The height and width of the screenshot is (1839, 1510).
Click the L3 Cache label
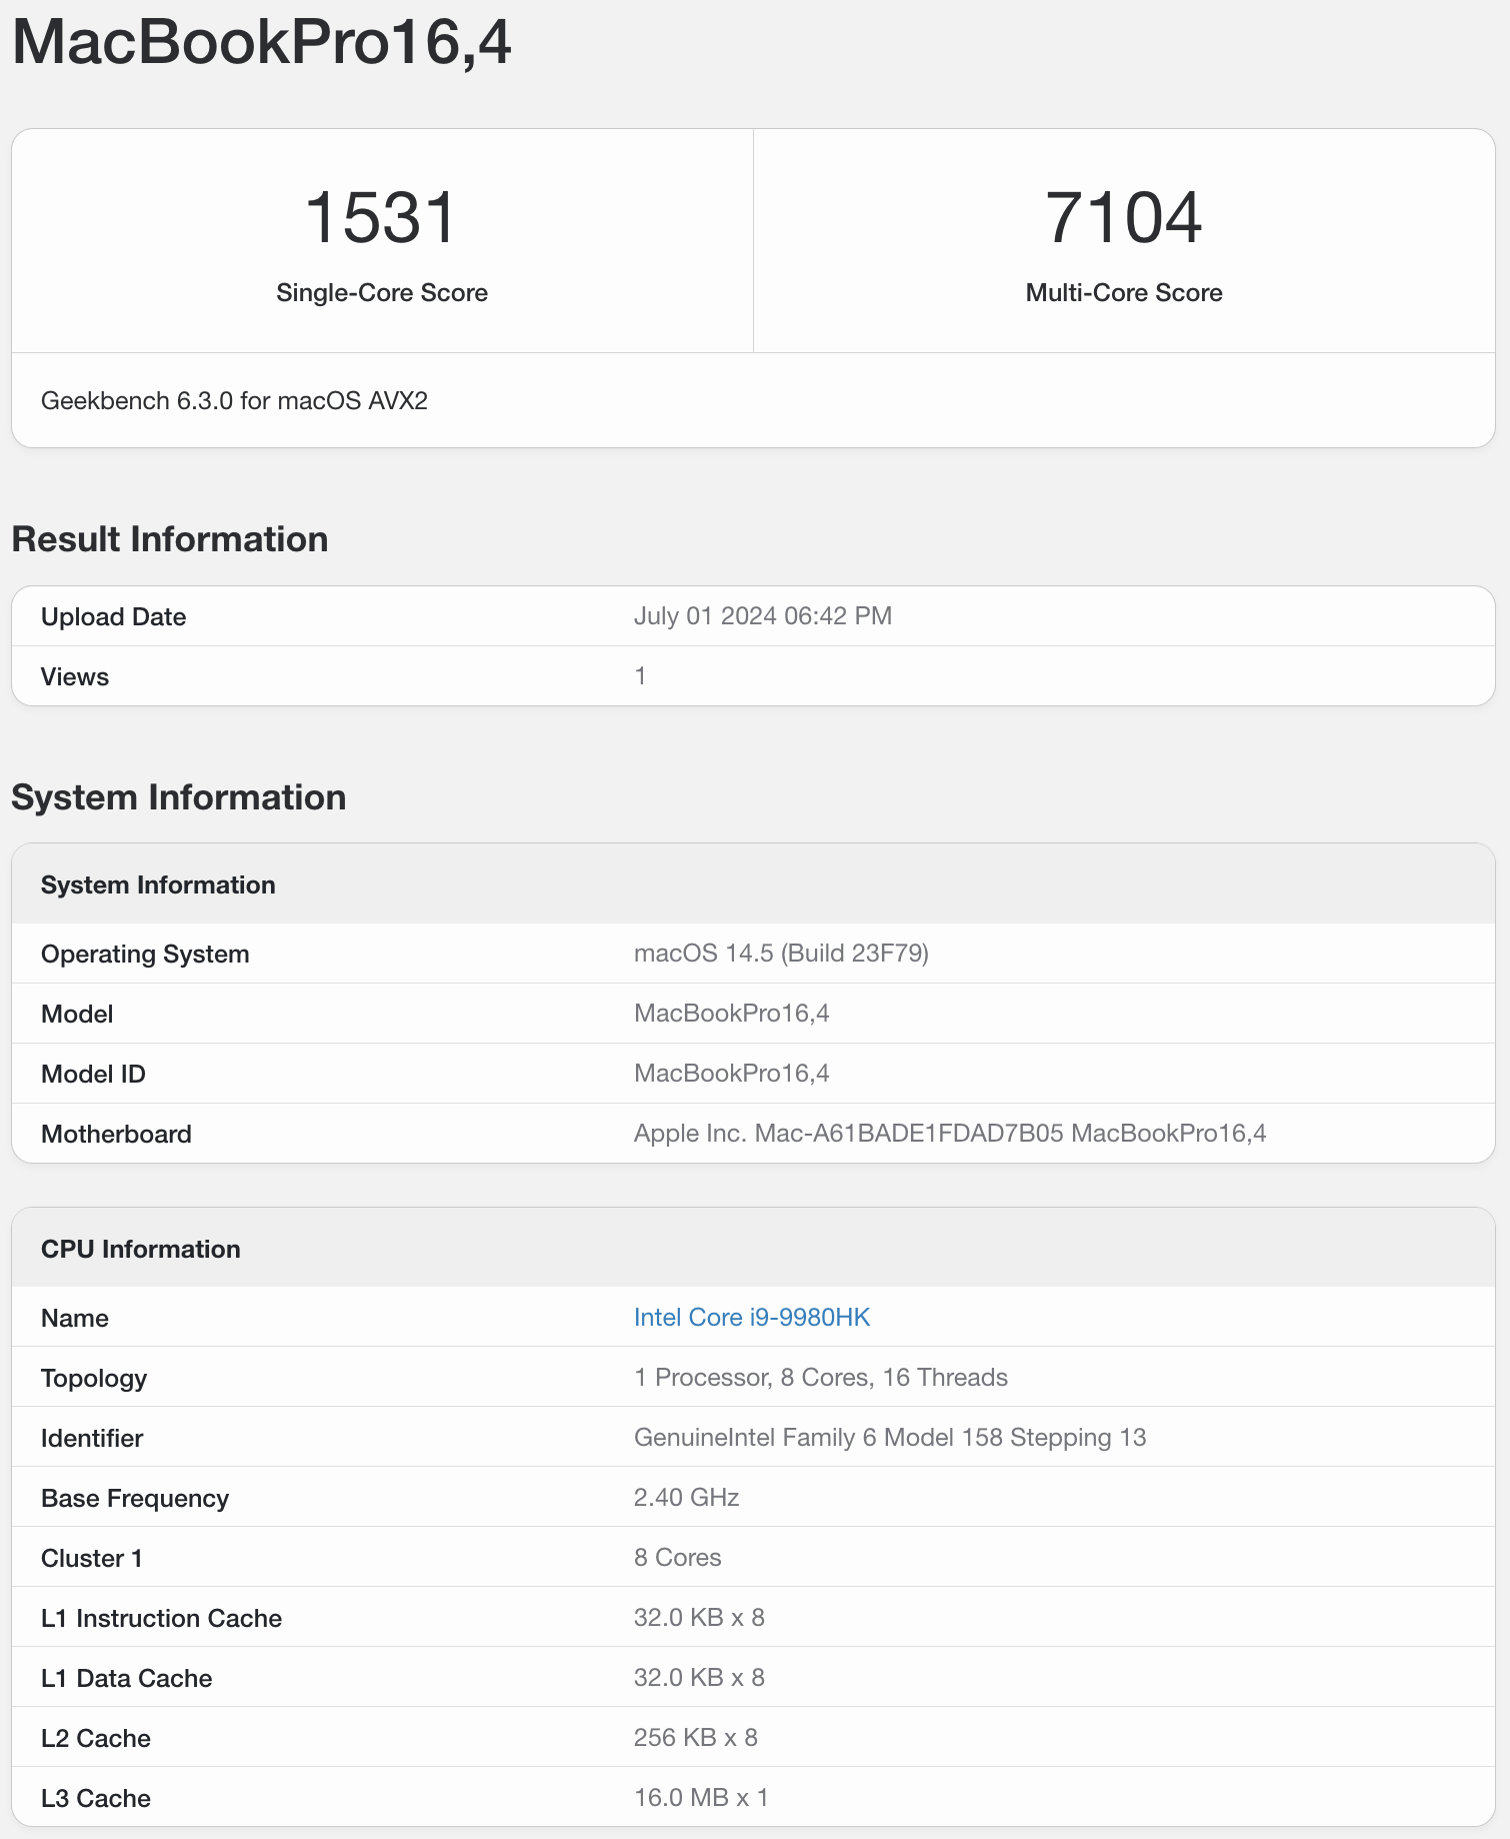96,1798
